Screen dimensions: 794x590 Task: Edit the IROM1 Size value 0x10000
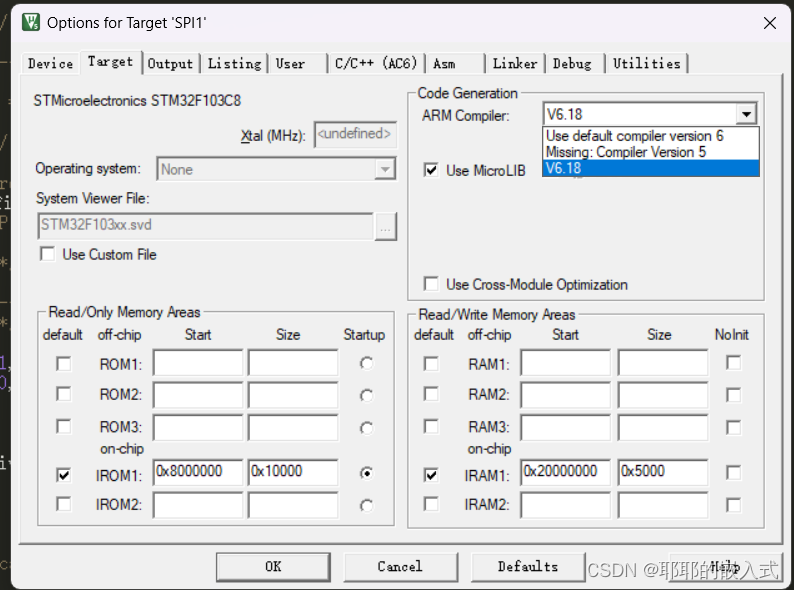(293, 473)
